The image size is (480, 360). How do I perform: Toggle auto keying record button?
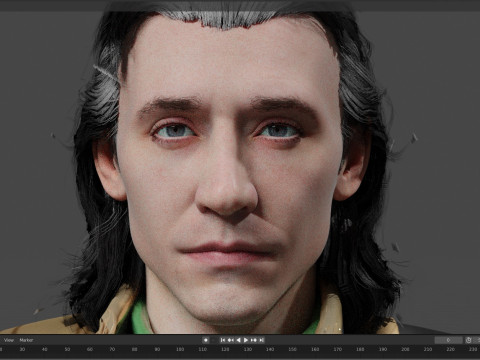pyautogui.click(x=206, y=340)
